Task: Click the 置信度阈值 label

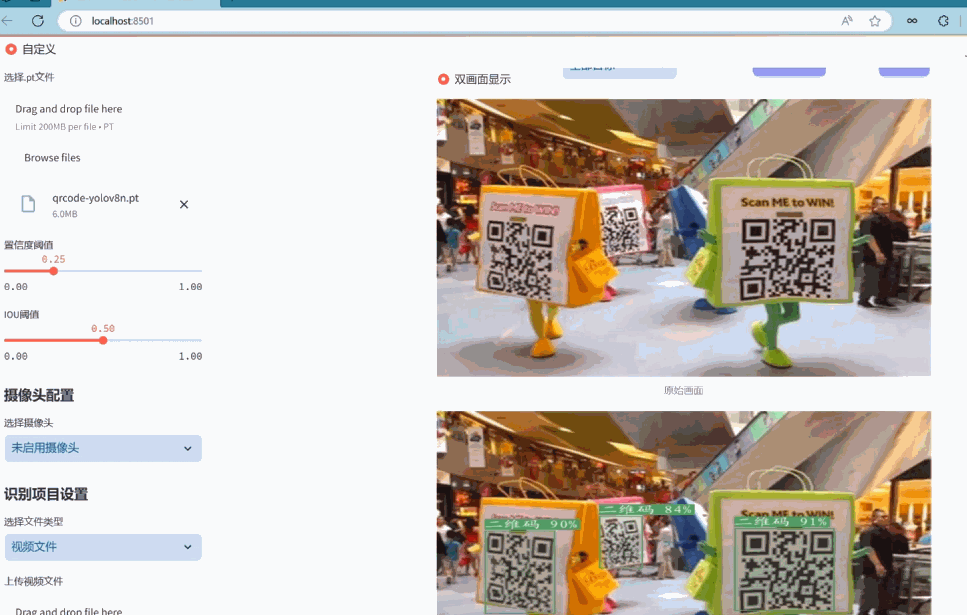Action: click(x=28, y=245)
